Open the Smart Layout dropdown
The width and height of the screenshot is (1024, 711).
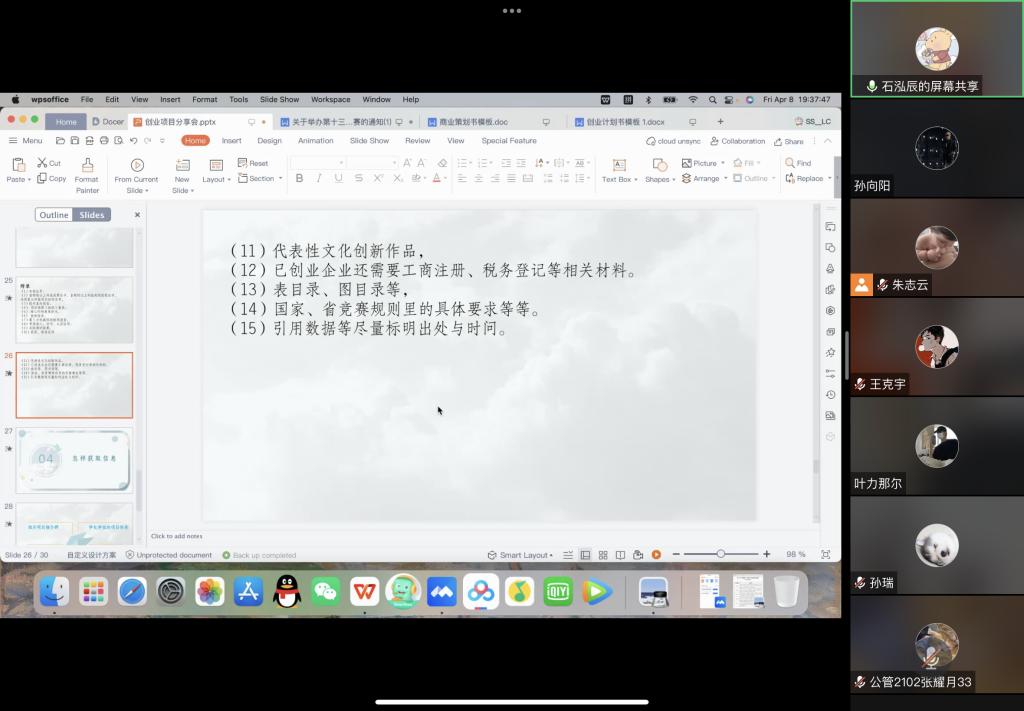(523, 555)
